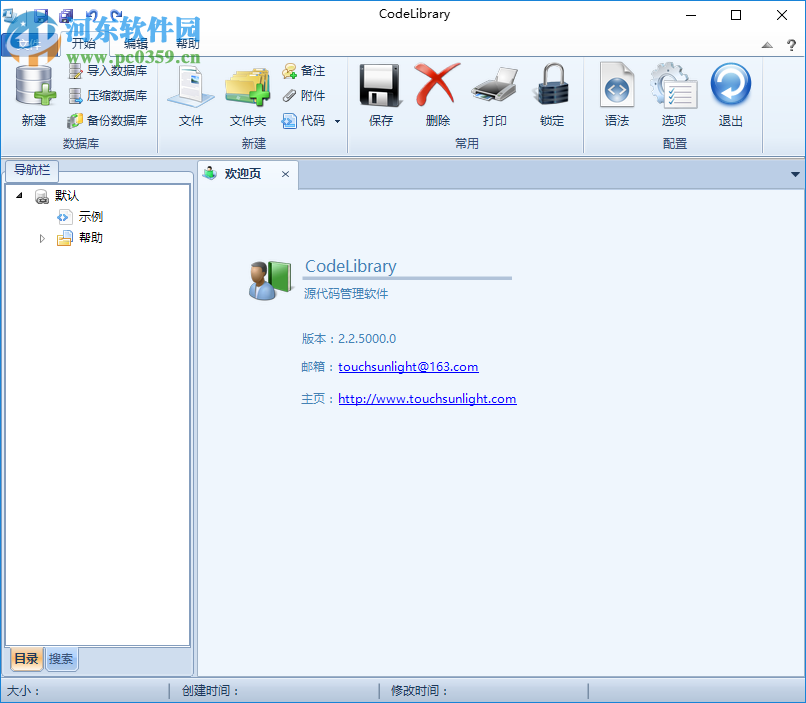Click the CodeLibrary user-and-book logo
Viewport: 806px width, 703px height.
[270, 280]
